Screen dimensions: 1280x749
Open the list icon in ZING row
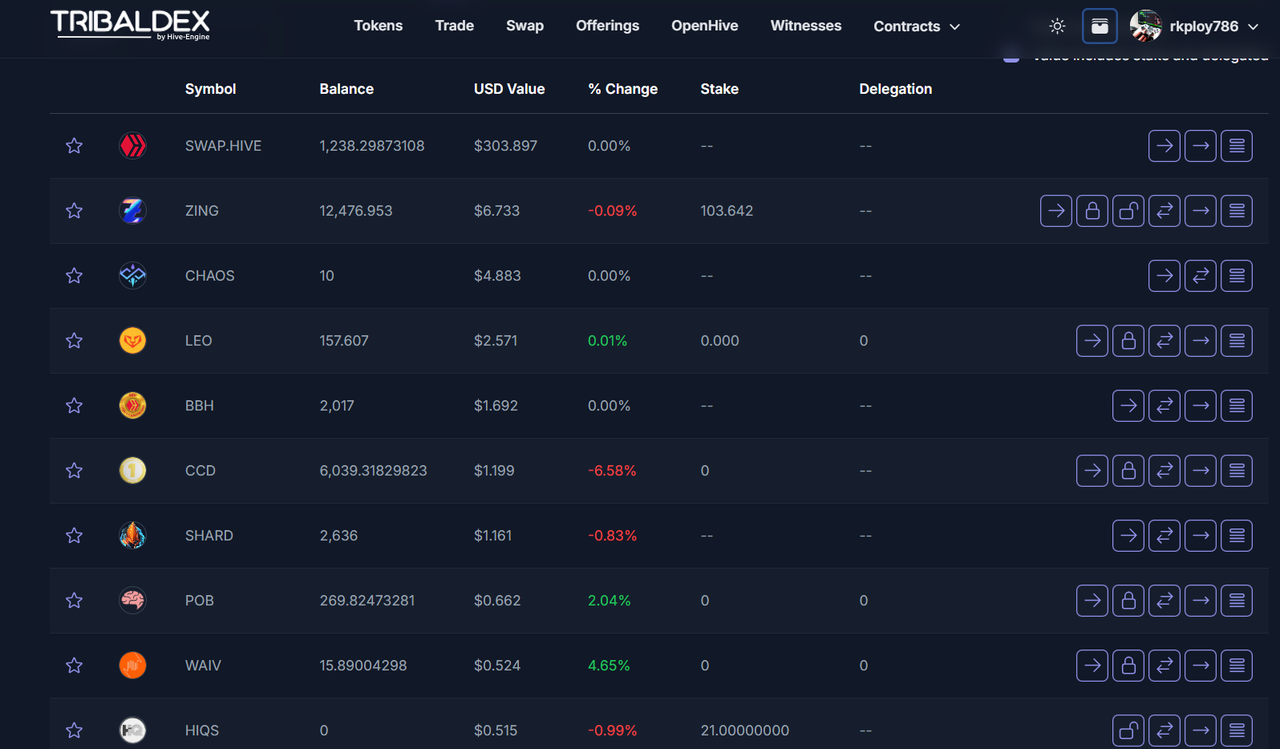1236,211
